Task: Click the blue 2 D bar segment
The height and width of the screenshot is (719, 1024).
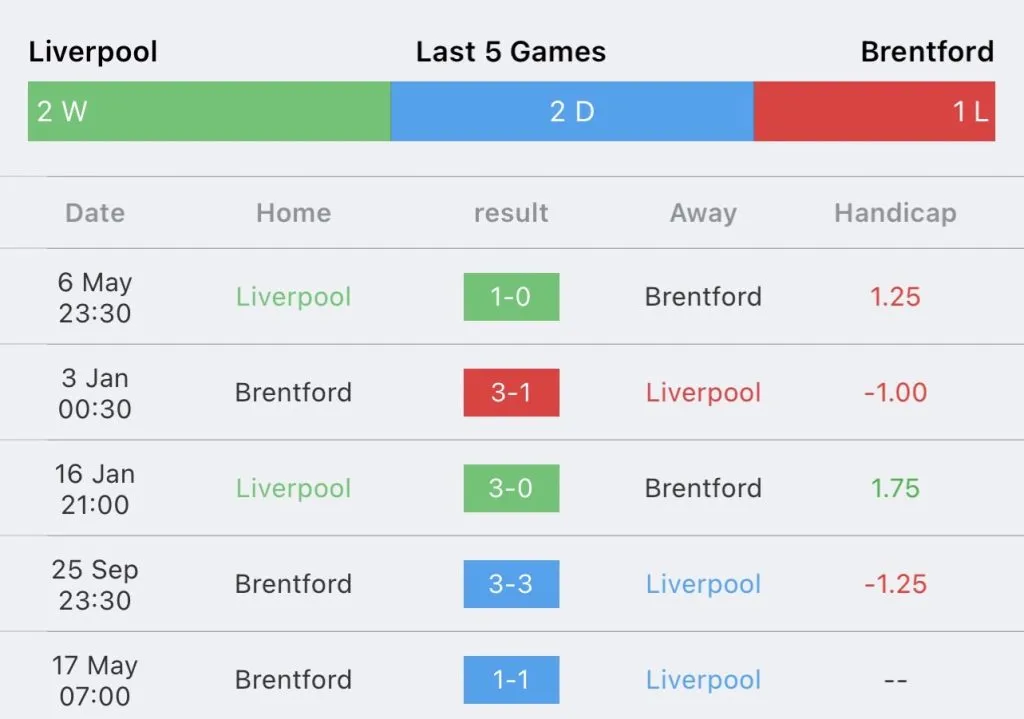Action: [x=571, y=111]
